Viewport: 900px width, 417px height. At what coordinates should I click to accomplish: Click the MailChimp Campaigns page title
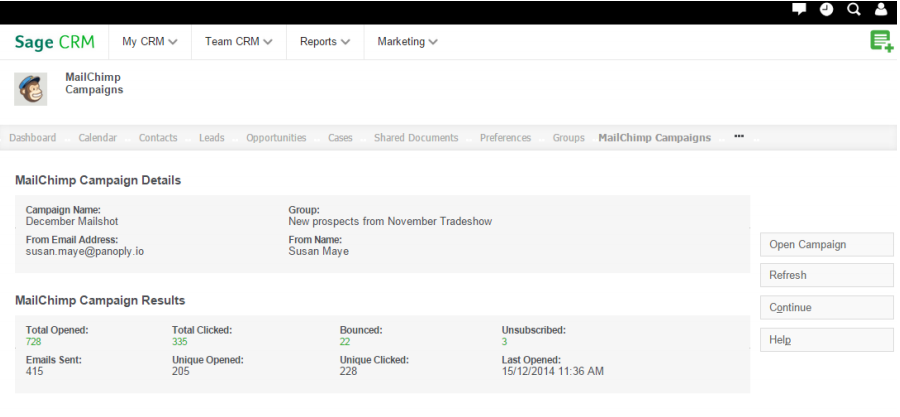coord(94,83)
